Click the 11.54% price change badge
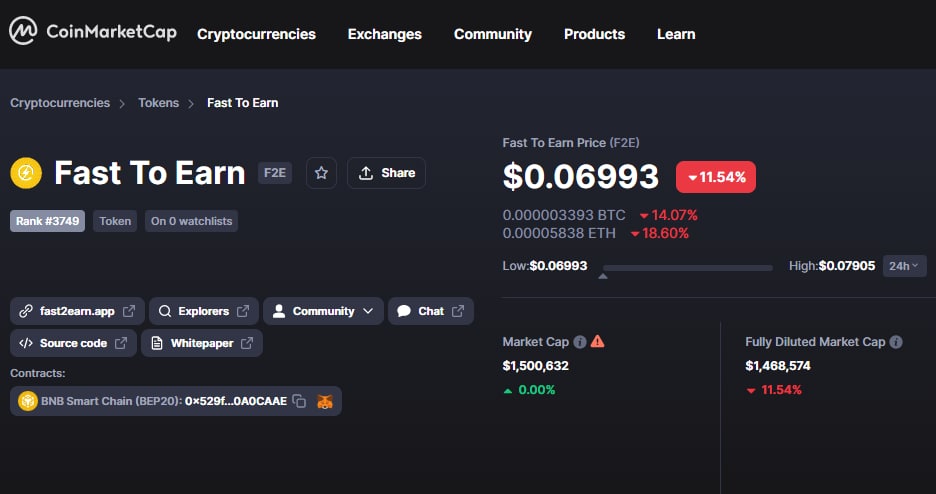The height and width of the screenshot is (494, 936). tap(716, 177)
